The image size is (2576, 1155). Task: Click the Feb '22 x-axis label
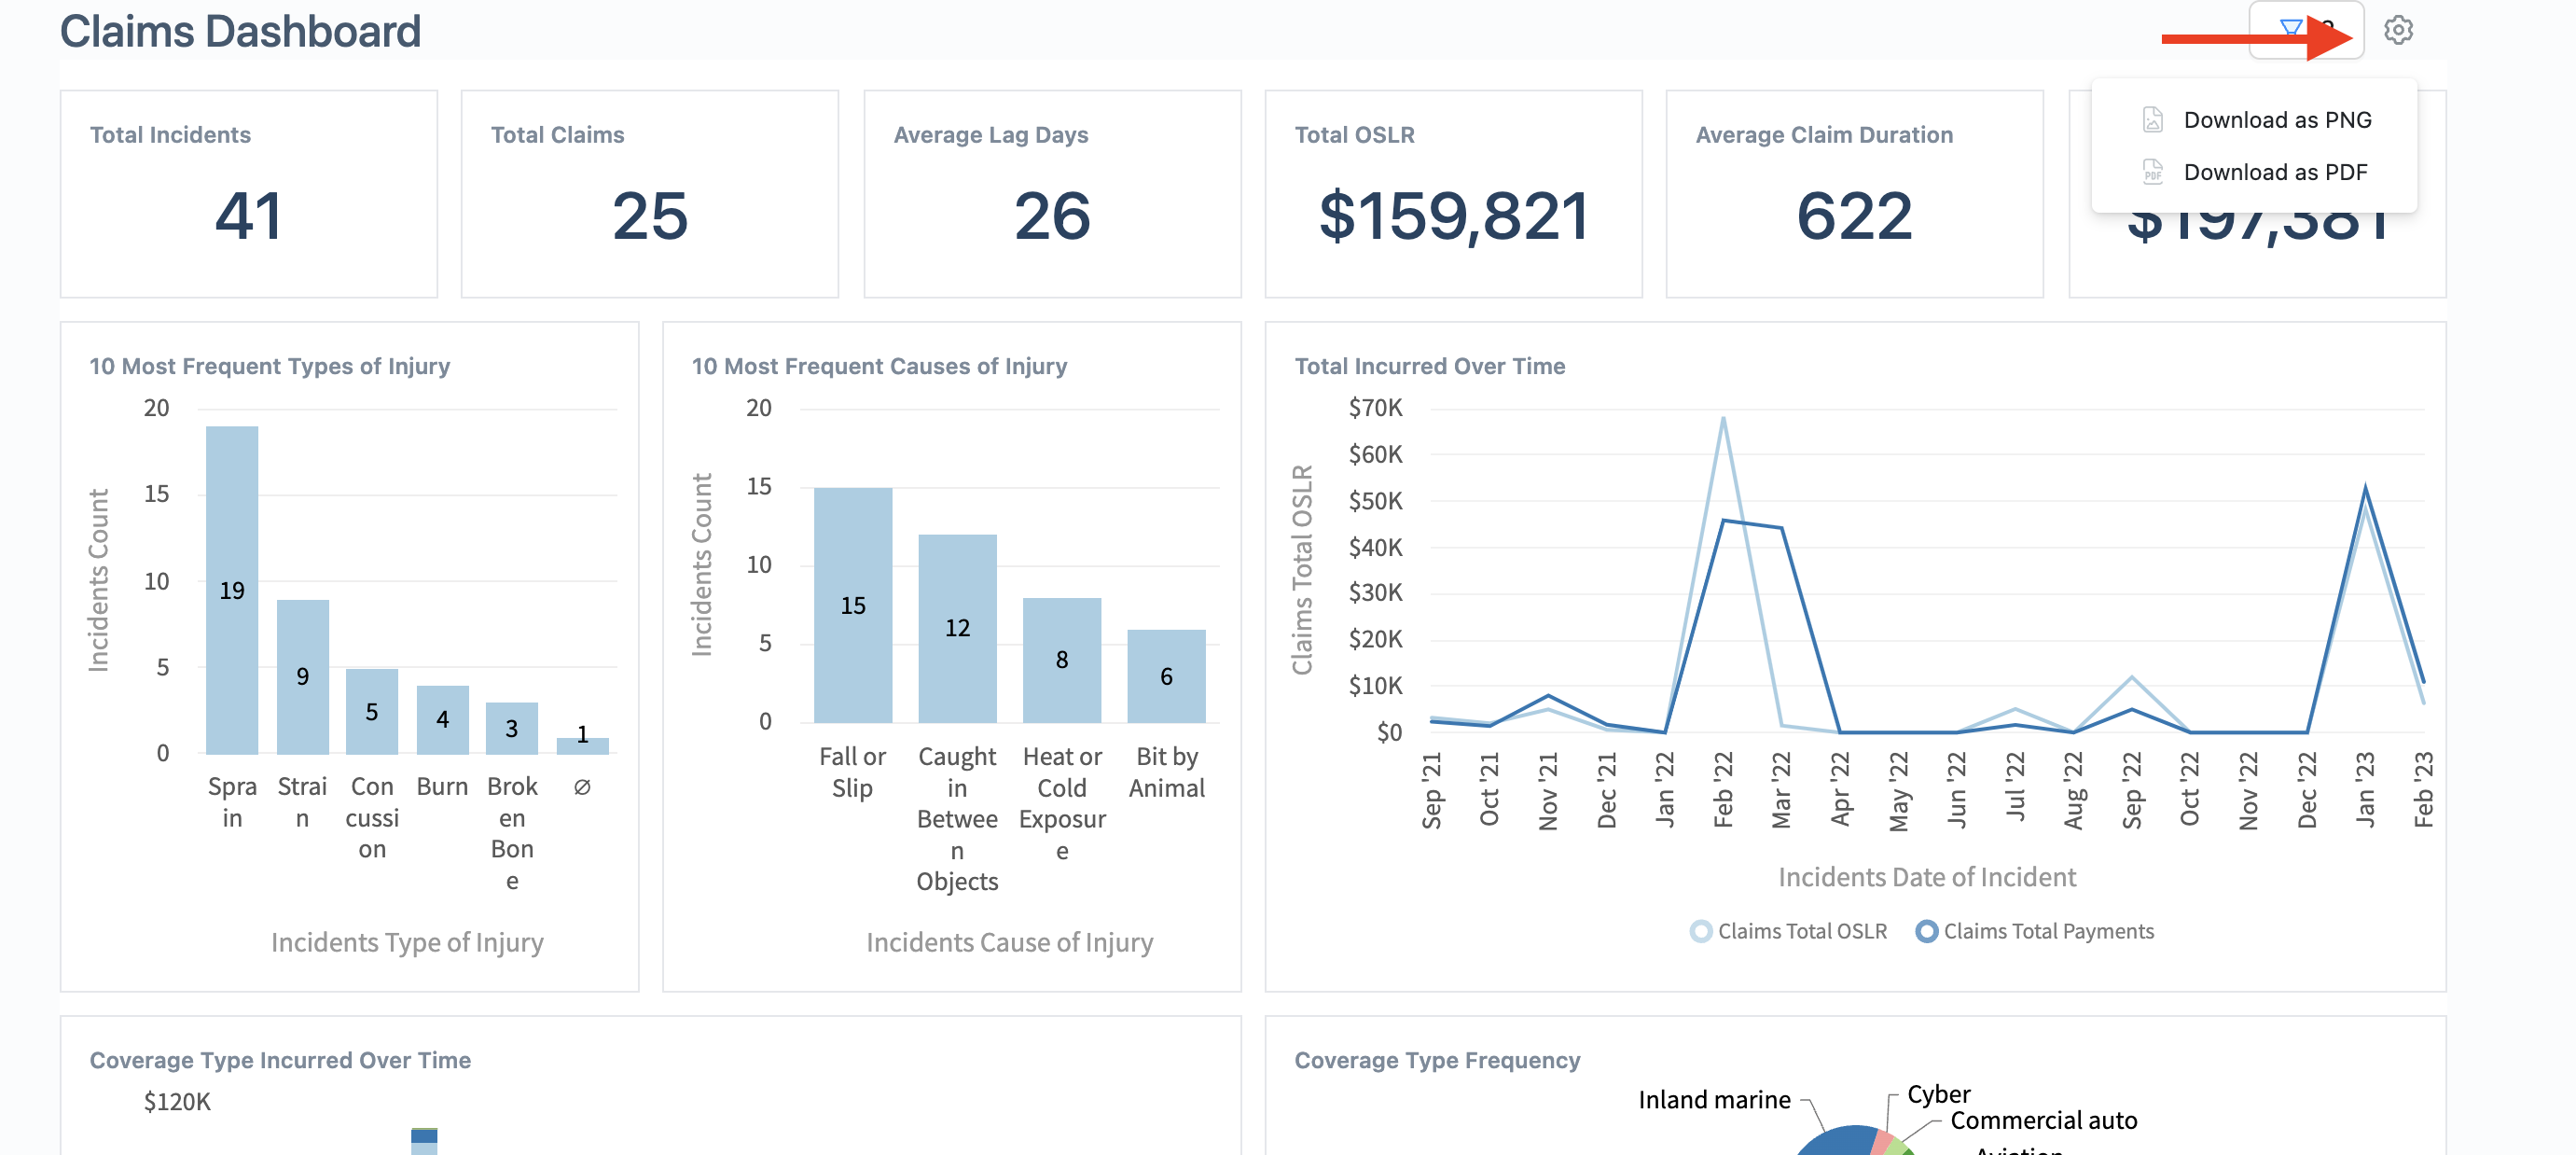(1722, 790)
